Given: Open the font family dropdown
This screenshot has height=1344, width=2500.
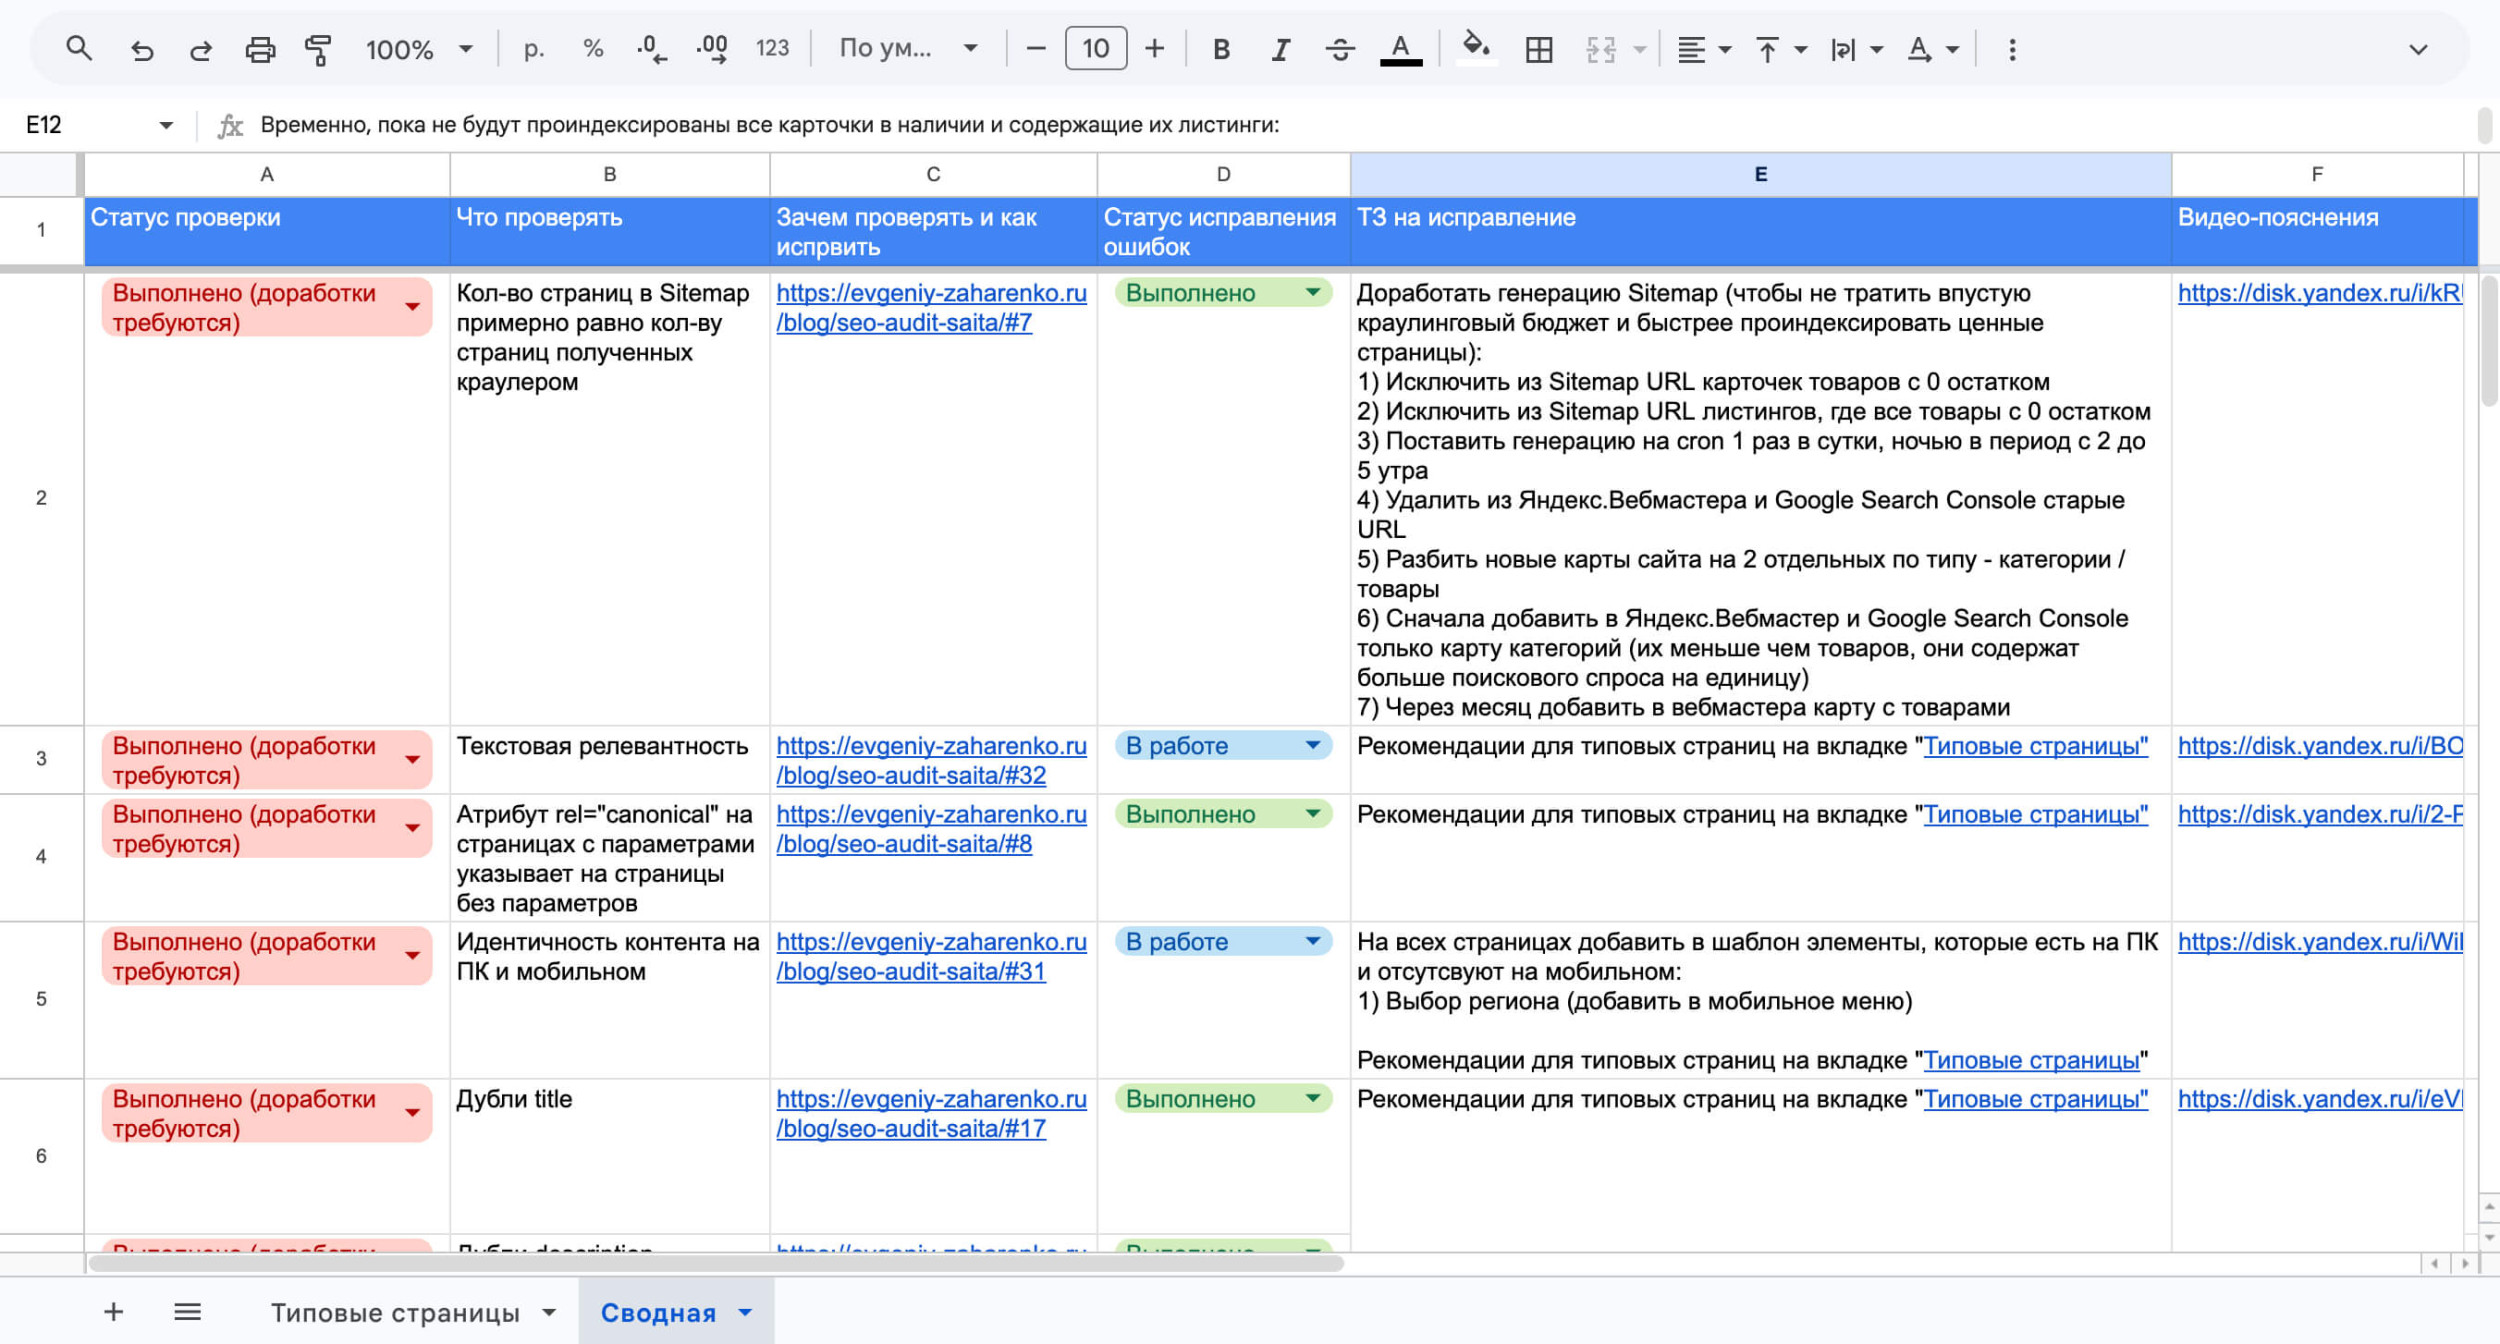Looking at the screenshot, I should [908, 49].
